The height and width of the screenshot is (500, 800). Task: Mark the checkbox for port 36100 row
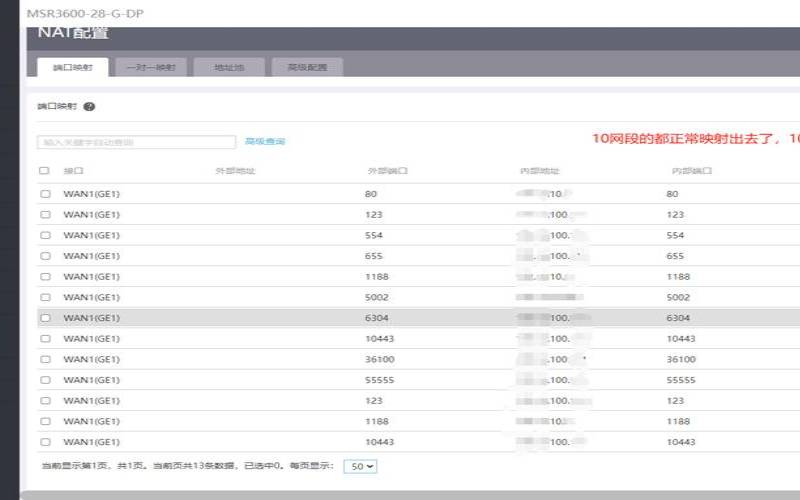coord(45,359)
